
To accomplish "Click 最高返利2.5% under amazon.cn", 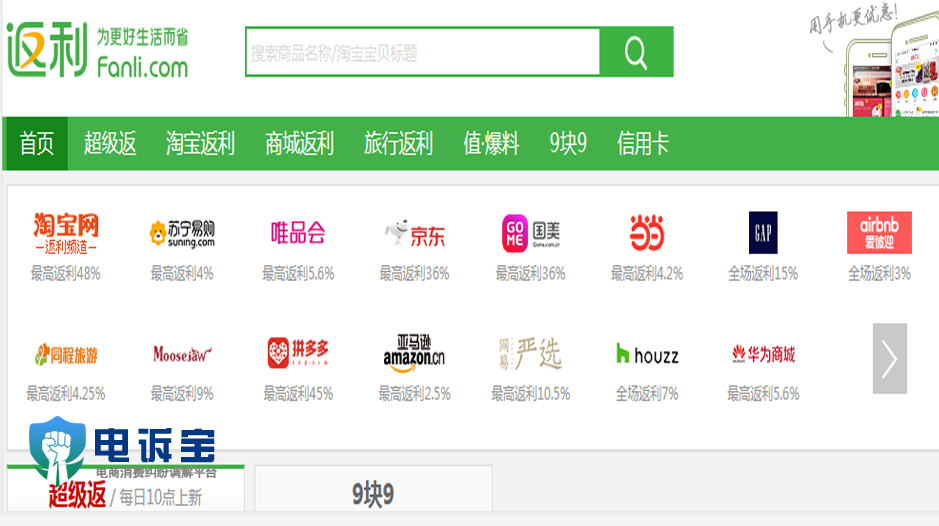I will [x=414, y=394].
